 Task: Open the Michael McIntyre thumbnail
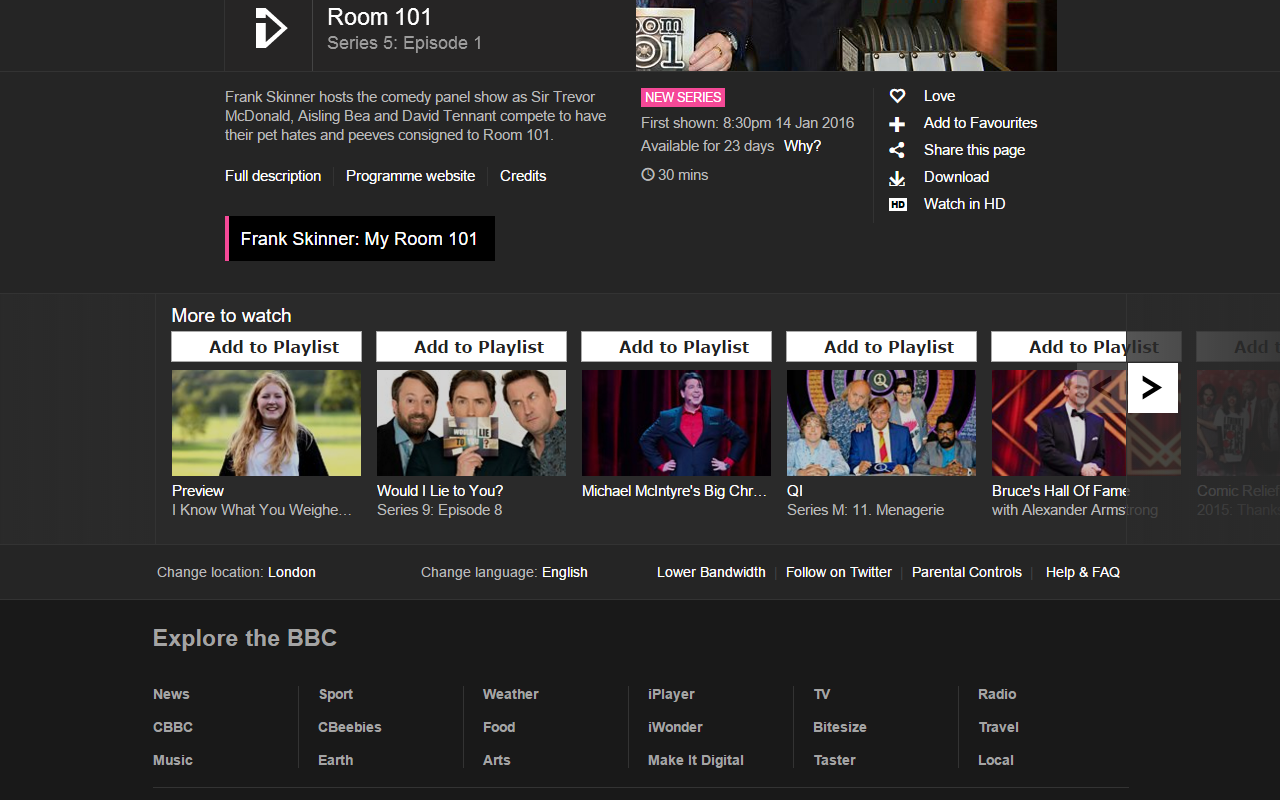[676, 423]
